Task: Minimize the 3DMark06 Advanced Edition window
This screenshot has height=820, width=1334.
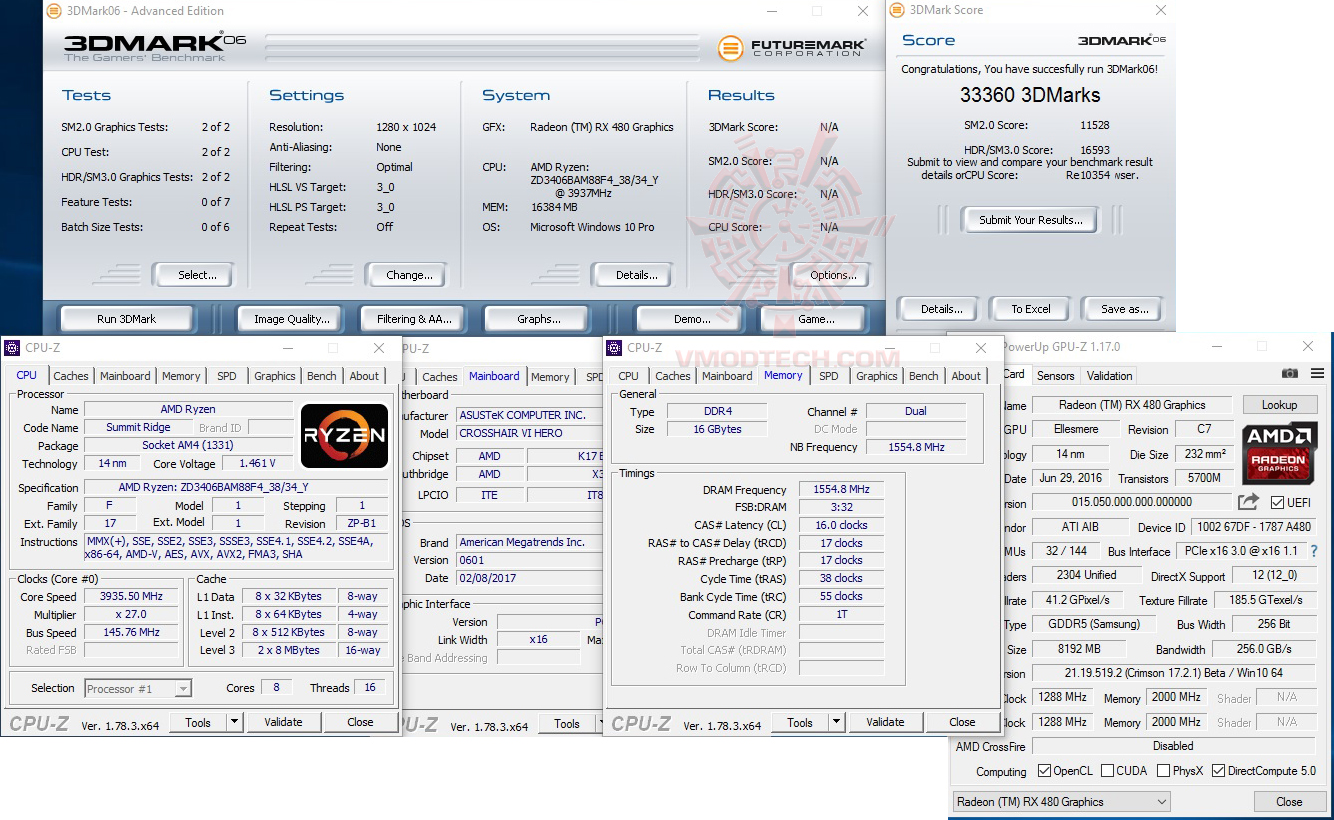Action: [771, 11]
